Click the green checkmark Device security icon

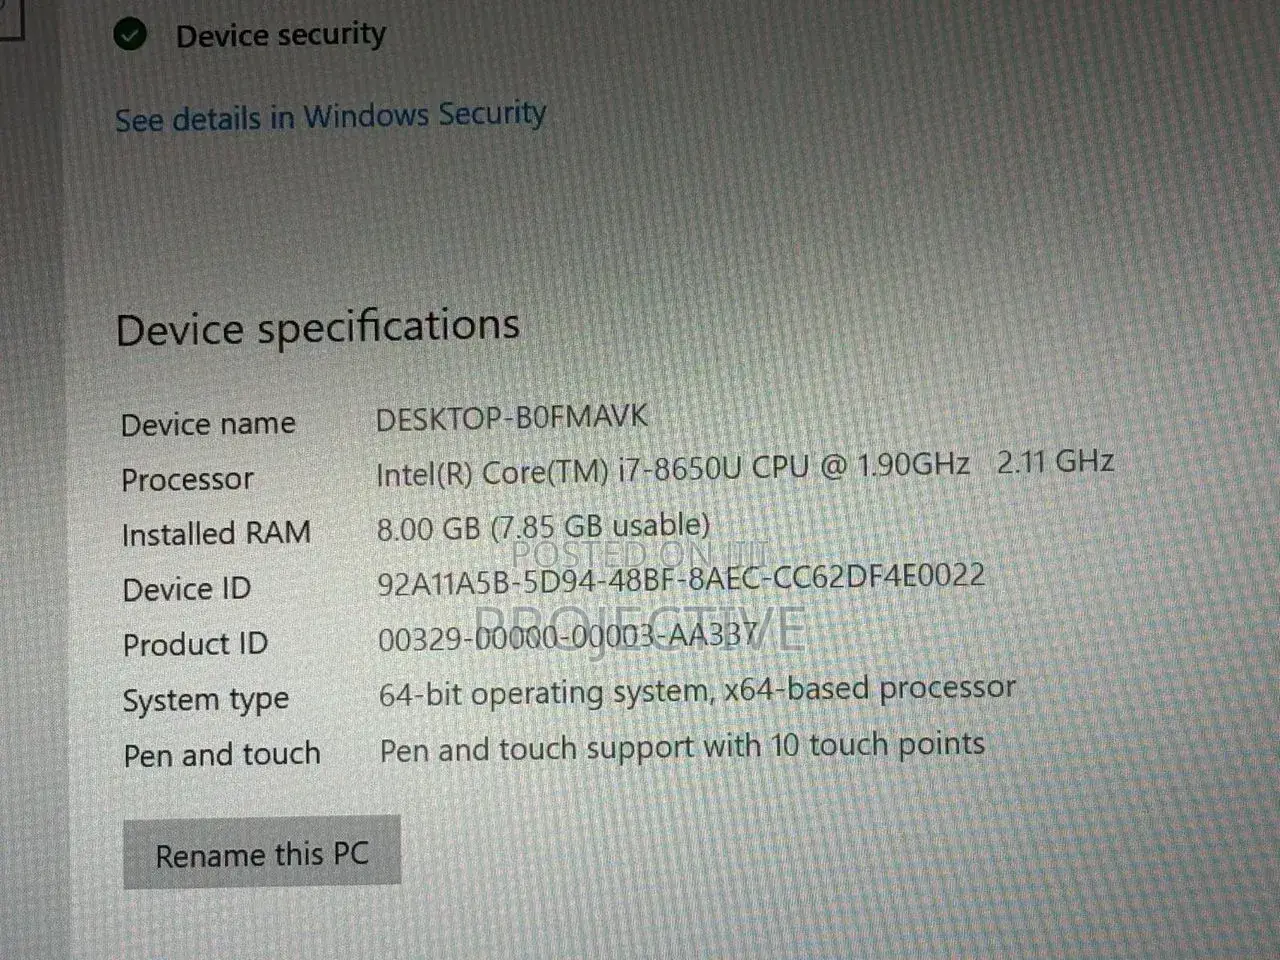pyautogui.click(x=131, y=36)
